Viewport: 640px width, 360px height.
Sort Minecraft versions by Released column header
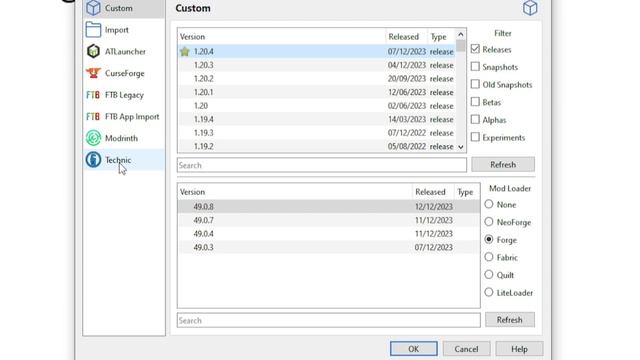pos(407,37)
